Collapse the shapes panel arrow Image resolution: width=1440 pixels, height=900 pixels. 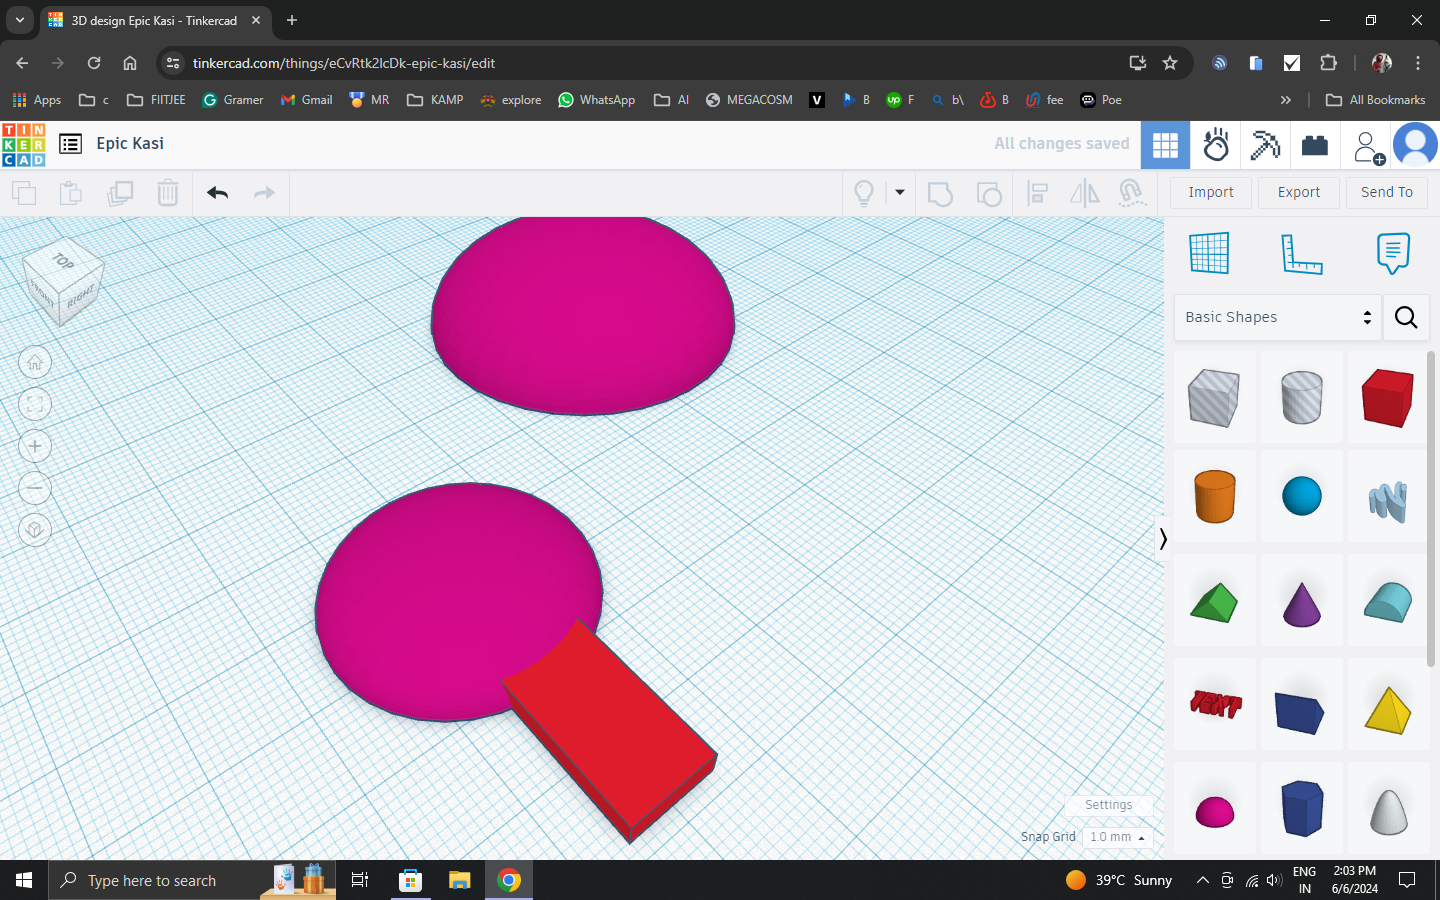tap(1162, 539)
